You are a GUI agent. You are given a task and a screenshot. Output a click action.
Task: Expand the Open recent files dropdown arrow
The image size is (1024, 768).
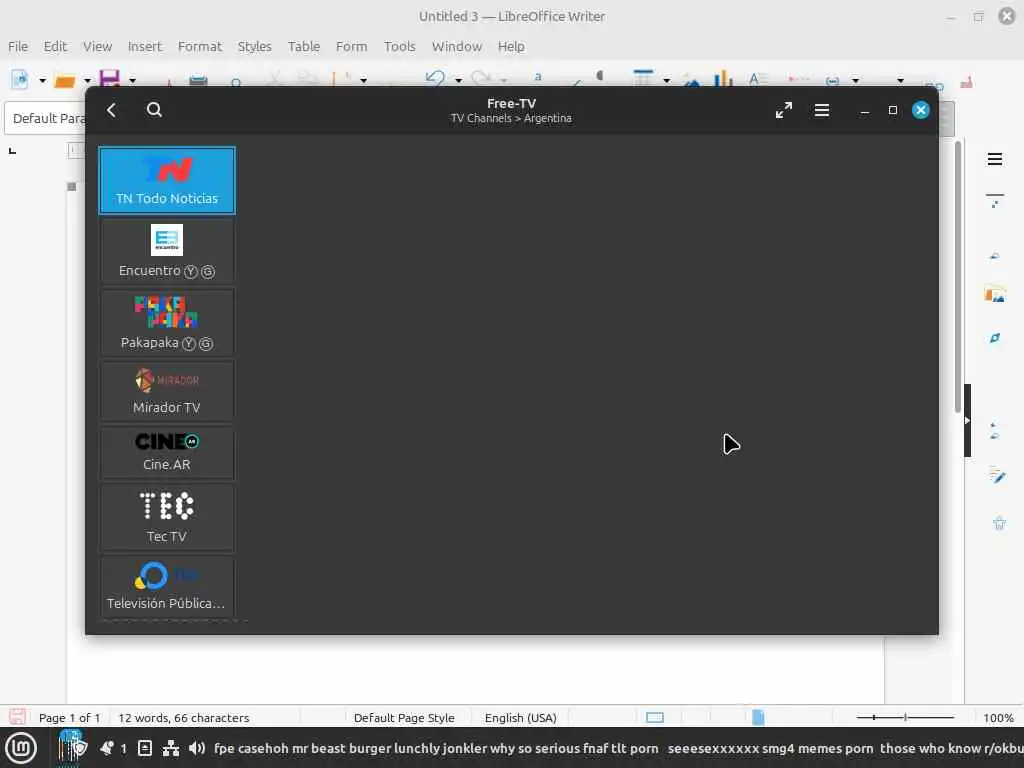pos(87,80)
